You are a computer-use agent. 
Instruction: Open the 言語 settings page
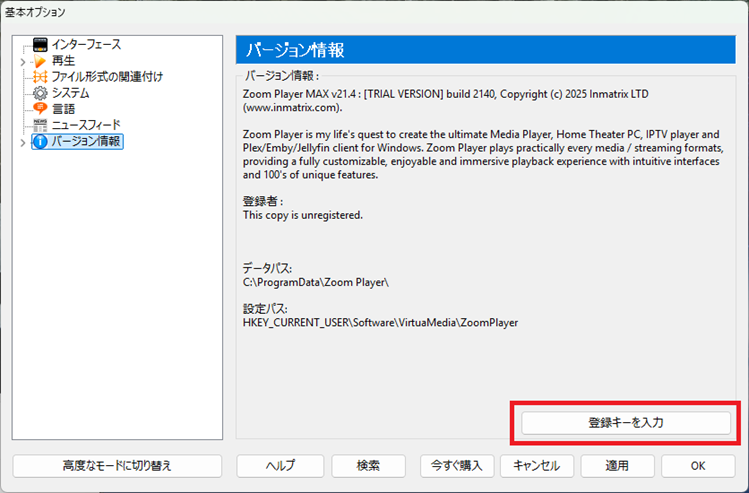tap(64, 109)
